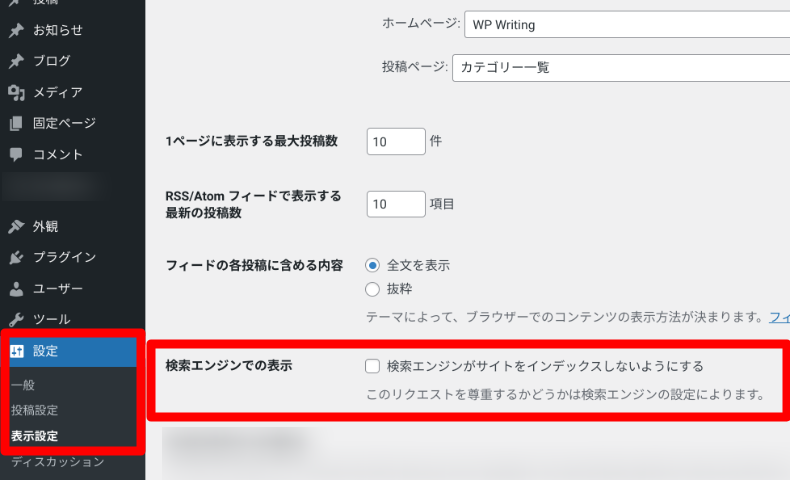
Task: Click the 設定 settings sliders icon
Action: [17, 351]
